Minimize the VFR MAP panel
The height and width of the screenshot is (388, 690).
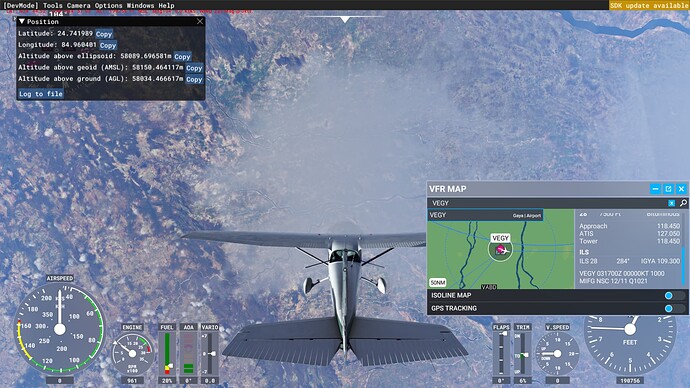click(x=655, y=189)
